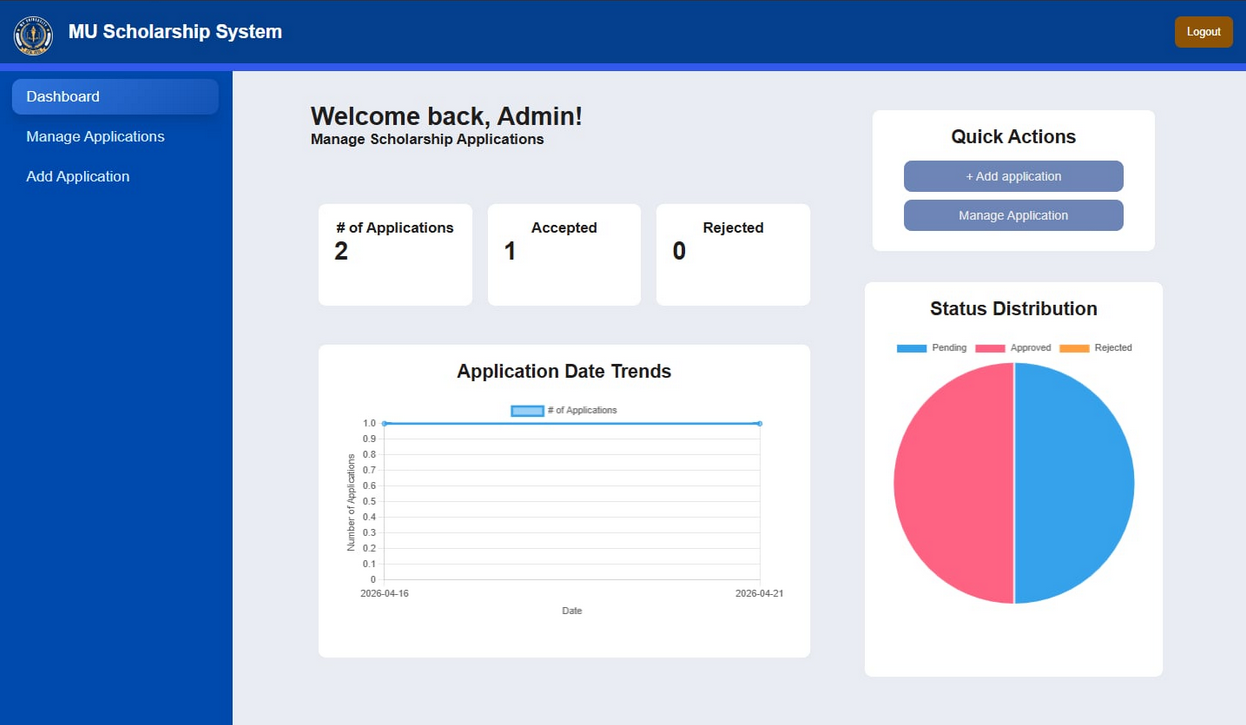Click the 2026-04-16 data point on trend line
This screenshot has width=1246, height=725.
pos(384,424)
